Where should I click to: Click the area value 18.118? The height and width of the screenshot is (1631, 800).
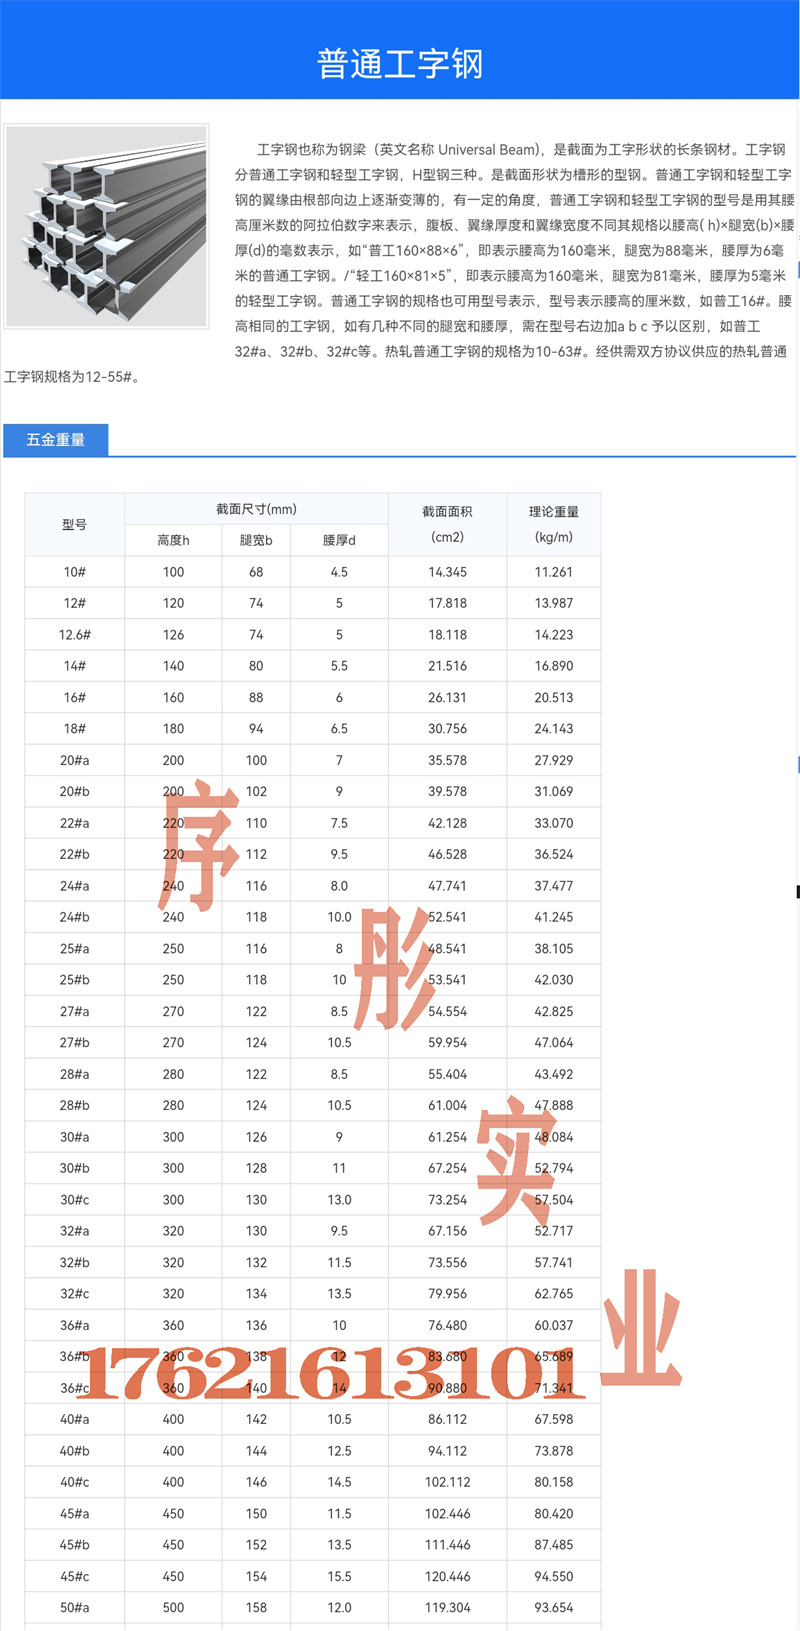pos(447,635)
